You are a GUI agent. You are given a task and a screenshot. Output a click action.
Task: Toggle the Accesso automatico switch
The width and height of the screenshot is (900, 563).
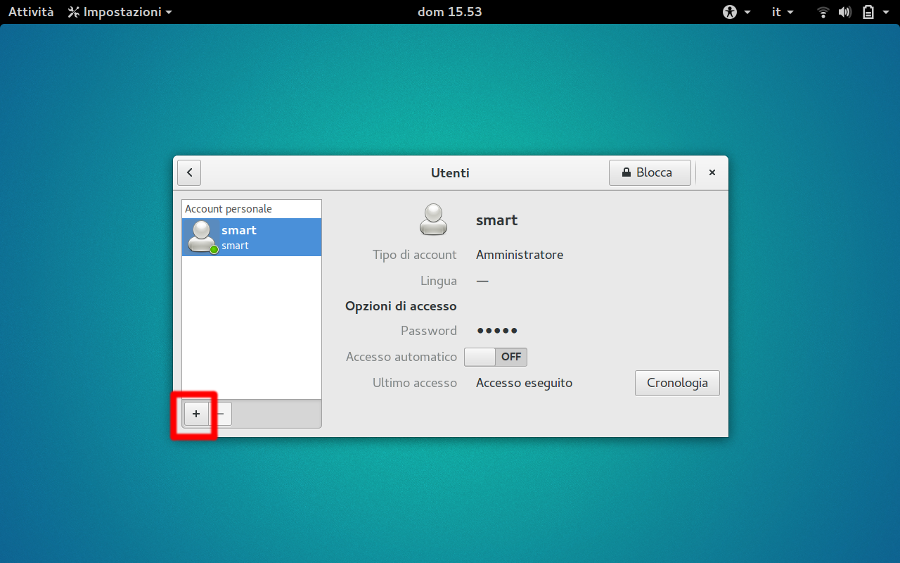[495, 357]
